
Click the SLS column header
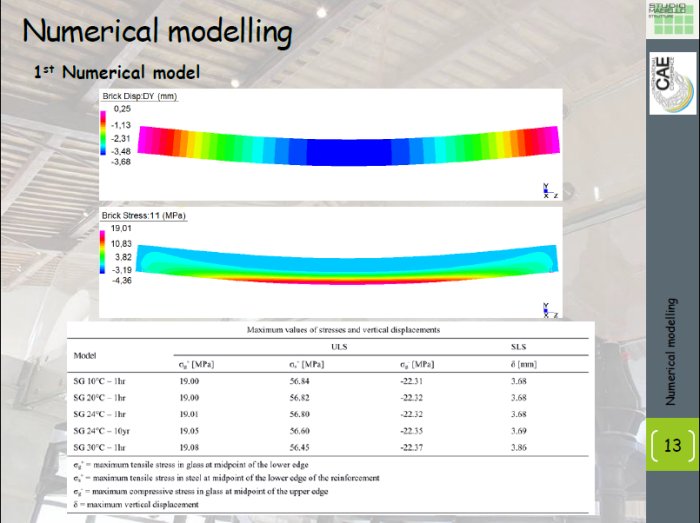pyautogui.click(x=518, y=347)
